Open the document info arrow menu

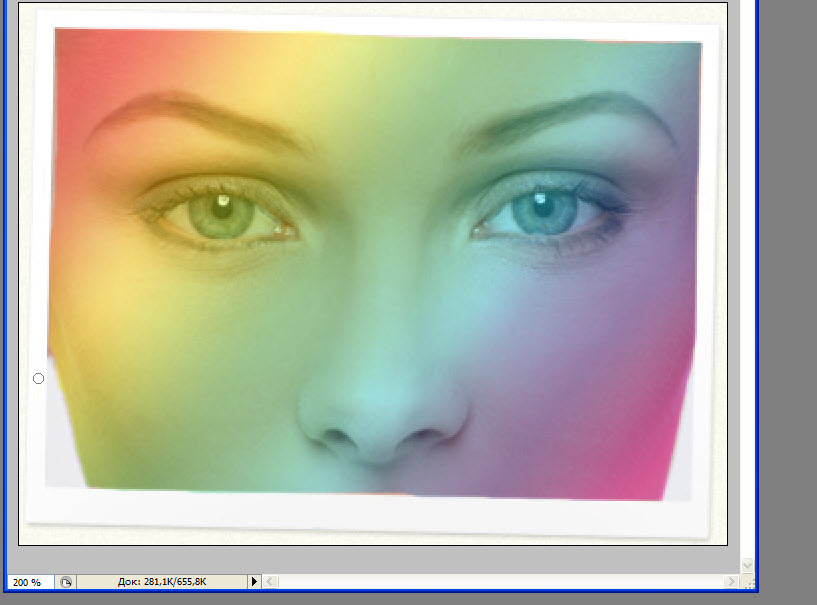tap(254, 582)
